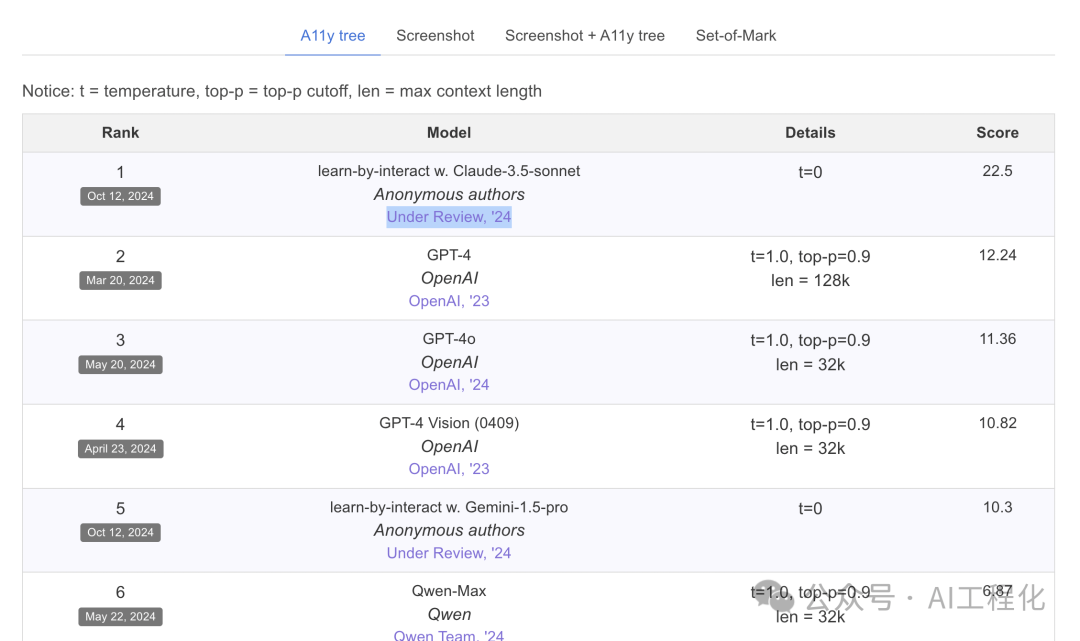Select the Screenshot + A11y tree tab
The width and height of the screenshot is (1080, 641).
click(x=585, y=36)
